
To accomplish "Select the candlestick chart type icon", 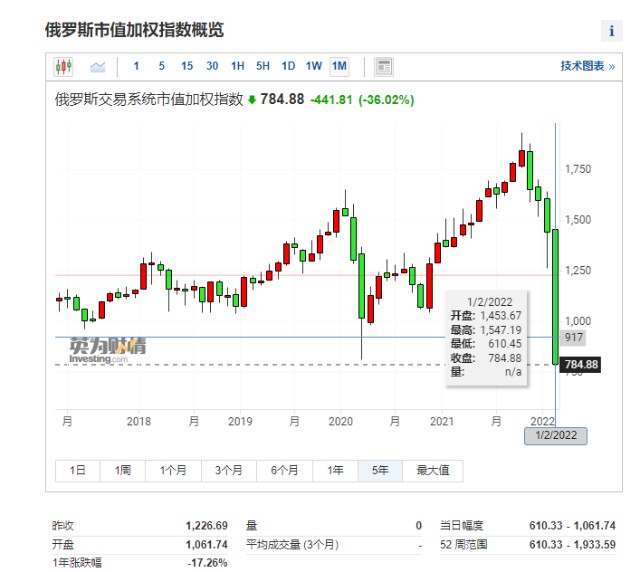I will 64,67.
